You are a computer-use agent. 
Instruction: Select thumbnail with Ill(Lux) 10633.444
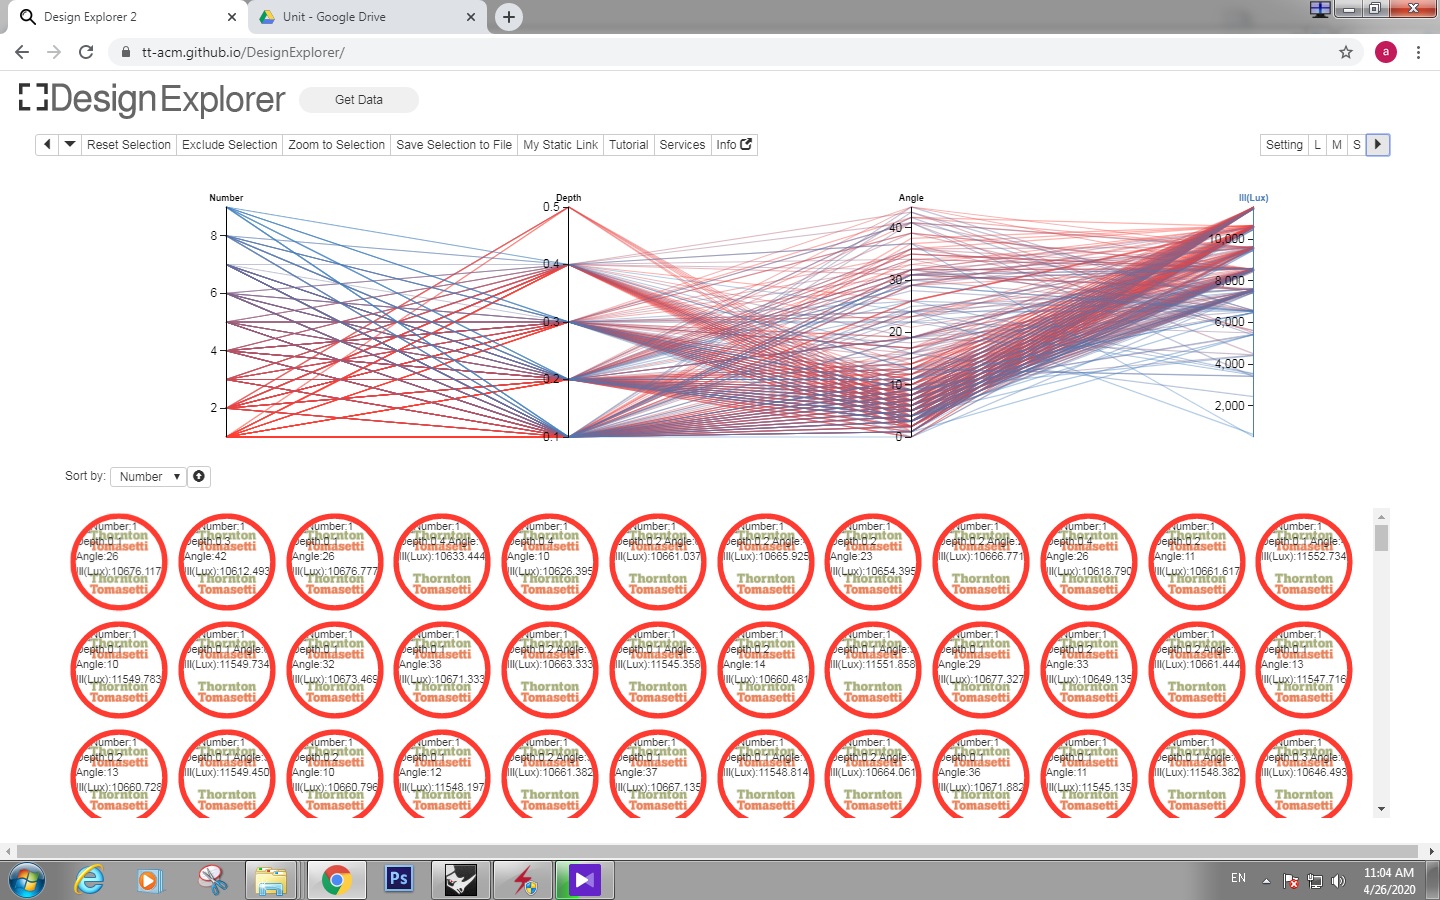(442, 562)
